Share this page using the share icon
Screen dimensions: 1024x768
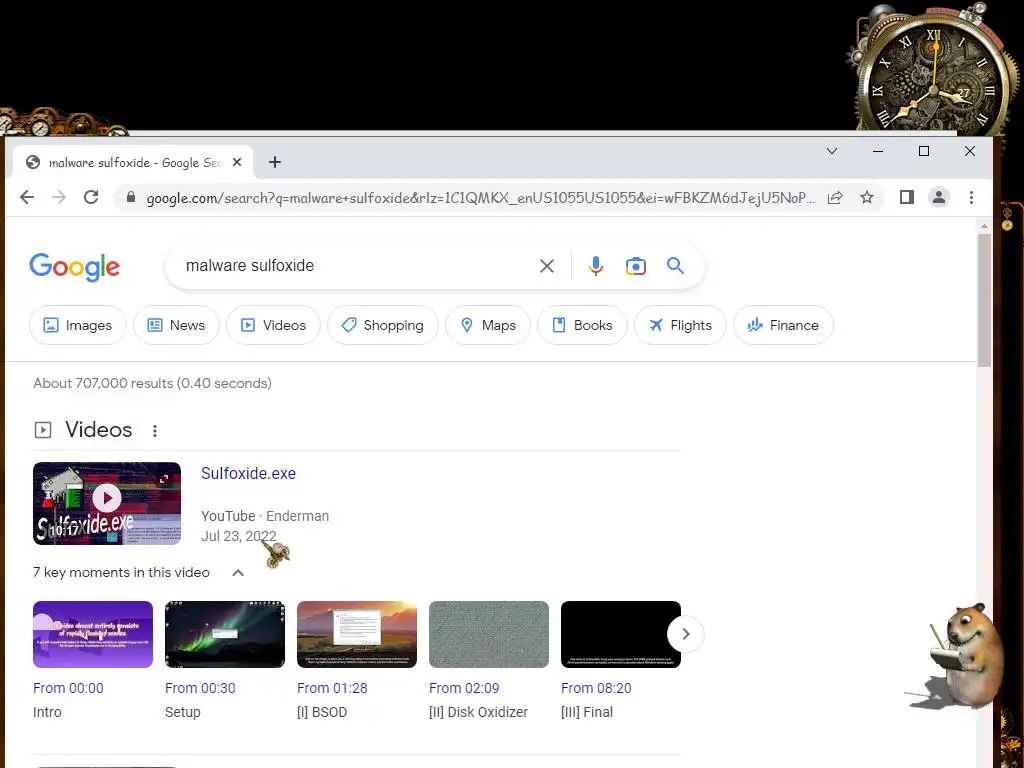tap(835, 197)
